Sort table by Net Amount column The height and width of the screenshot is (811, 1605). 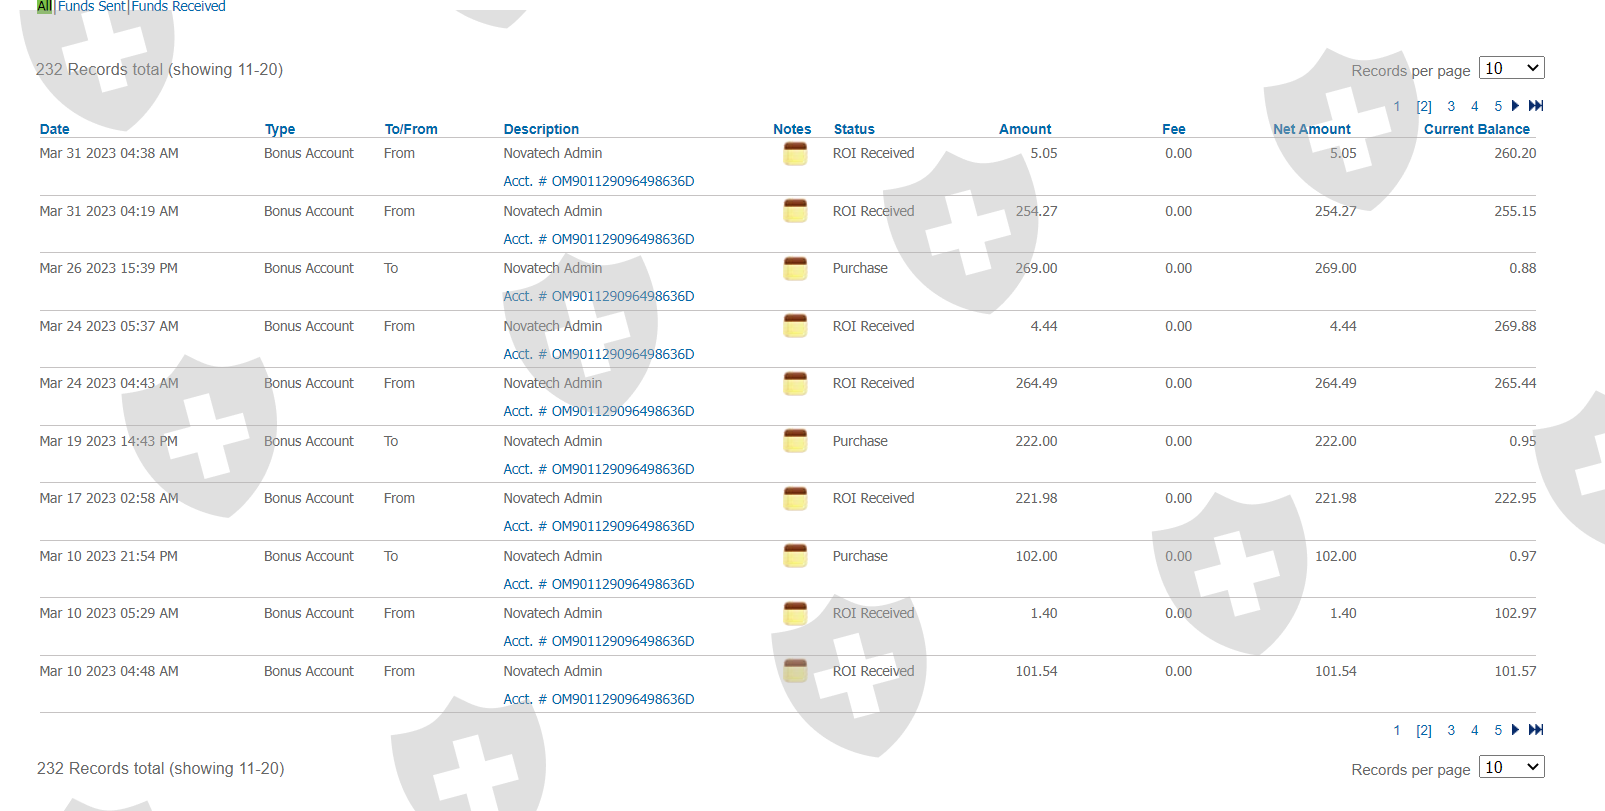click(x=1312, y=129)
